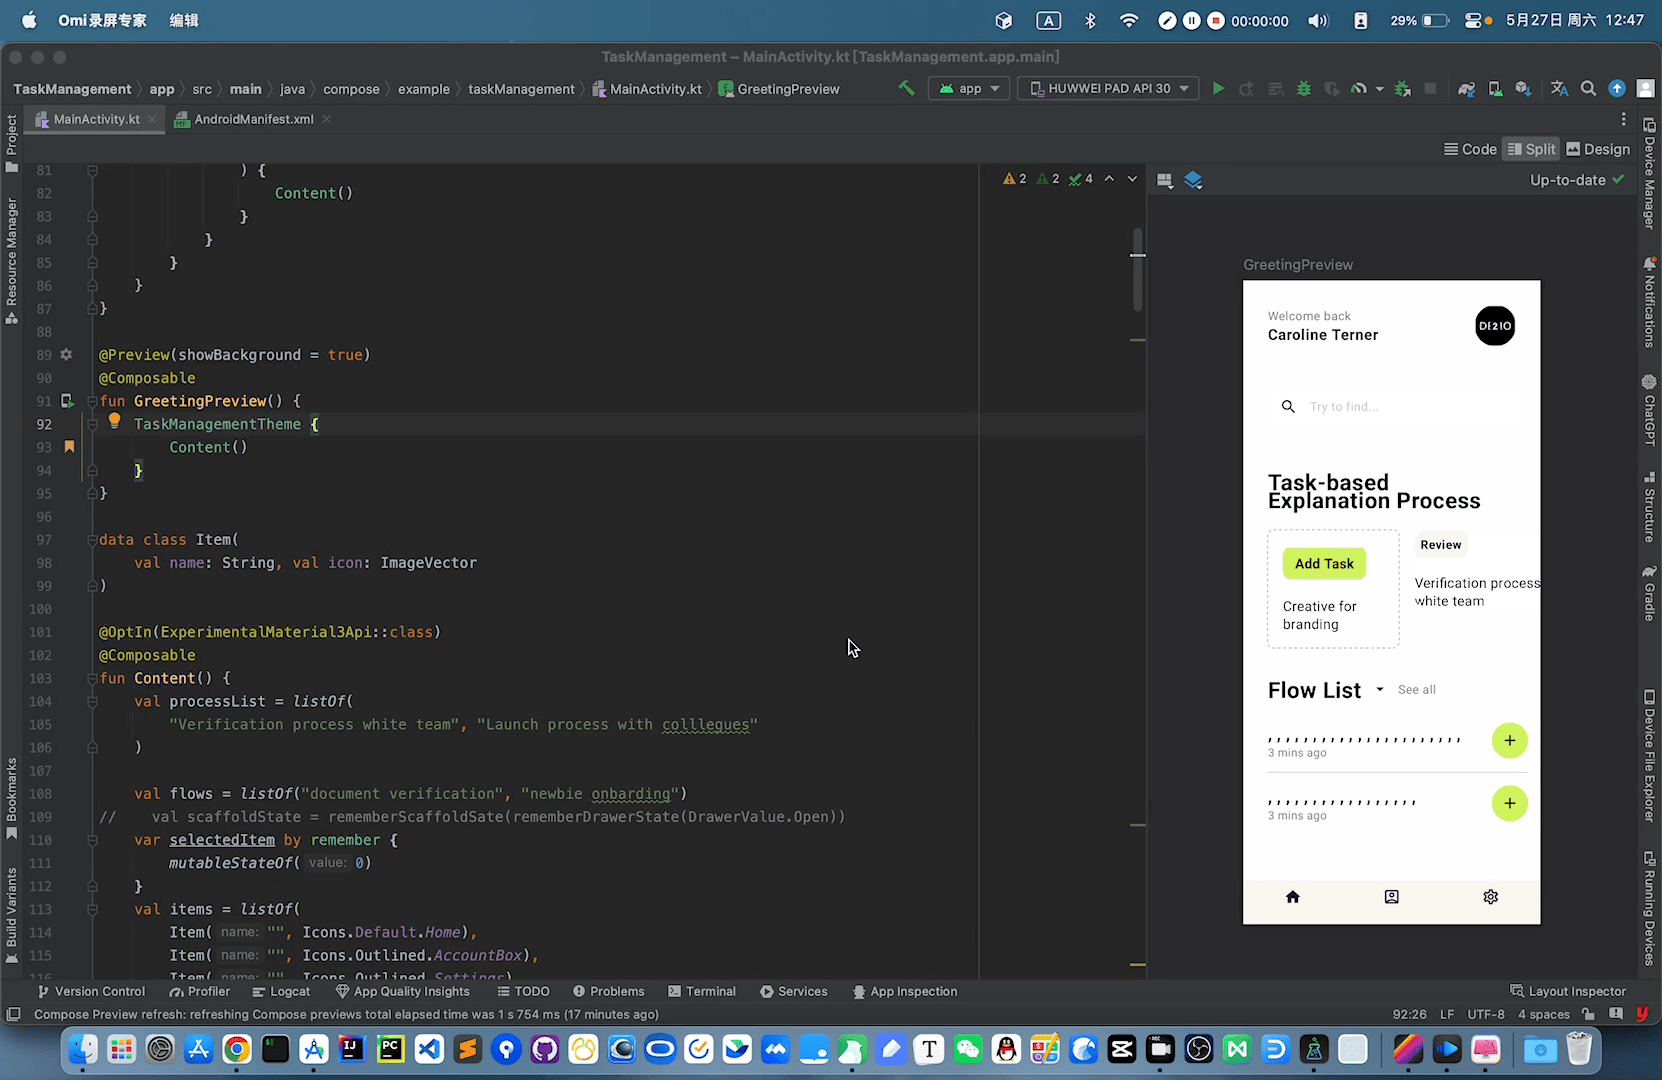Click the Add Task button in preview
This screenshot has width=1662, height=1080.
[1324, 564]
